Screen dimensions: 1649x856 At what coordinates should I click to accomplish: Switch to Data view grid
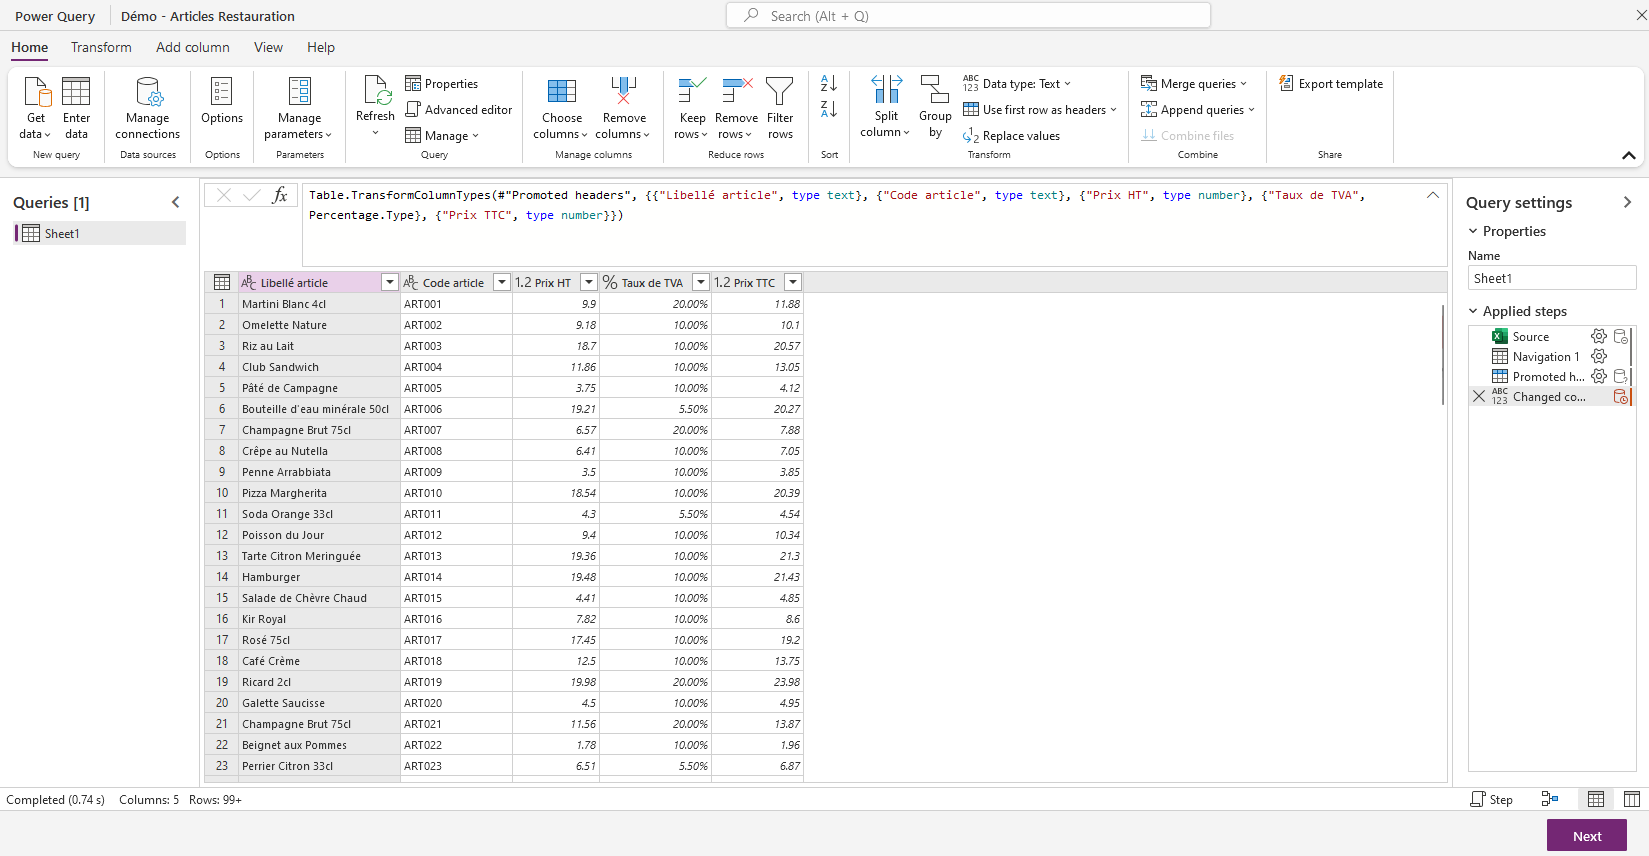(x=1596, y=799)
